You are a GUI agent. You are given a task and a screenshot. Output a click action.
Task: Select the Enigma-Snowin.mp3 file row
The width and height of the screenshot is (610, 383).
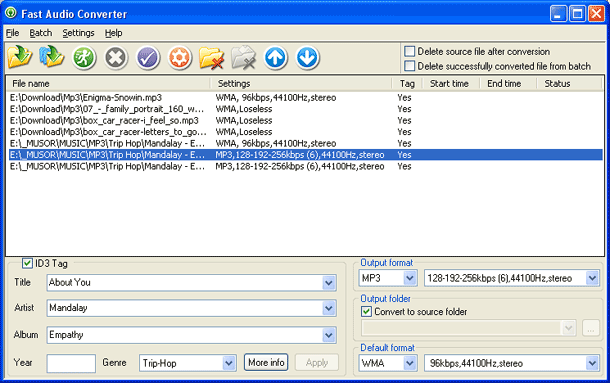pyautogui.click(x=305, y=97)
